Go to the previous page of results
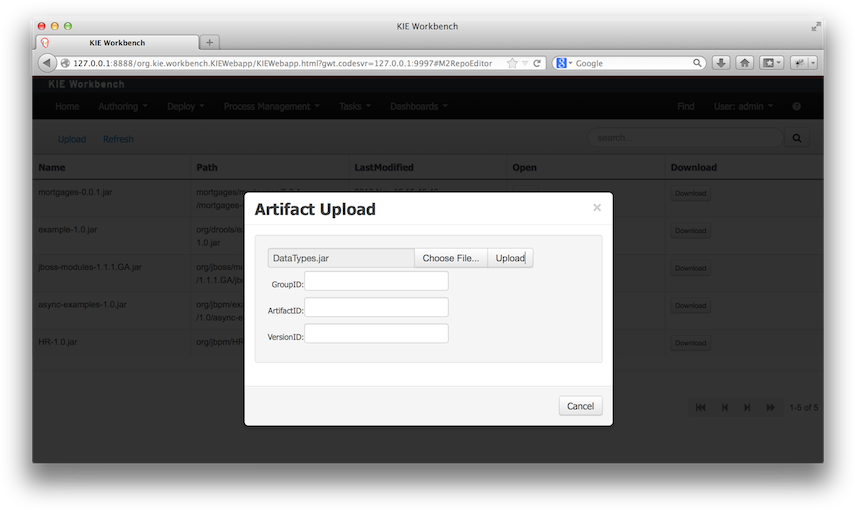This screenshot has height=510, width=855. coord(725,407)
